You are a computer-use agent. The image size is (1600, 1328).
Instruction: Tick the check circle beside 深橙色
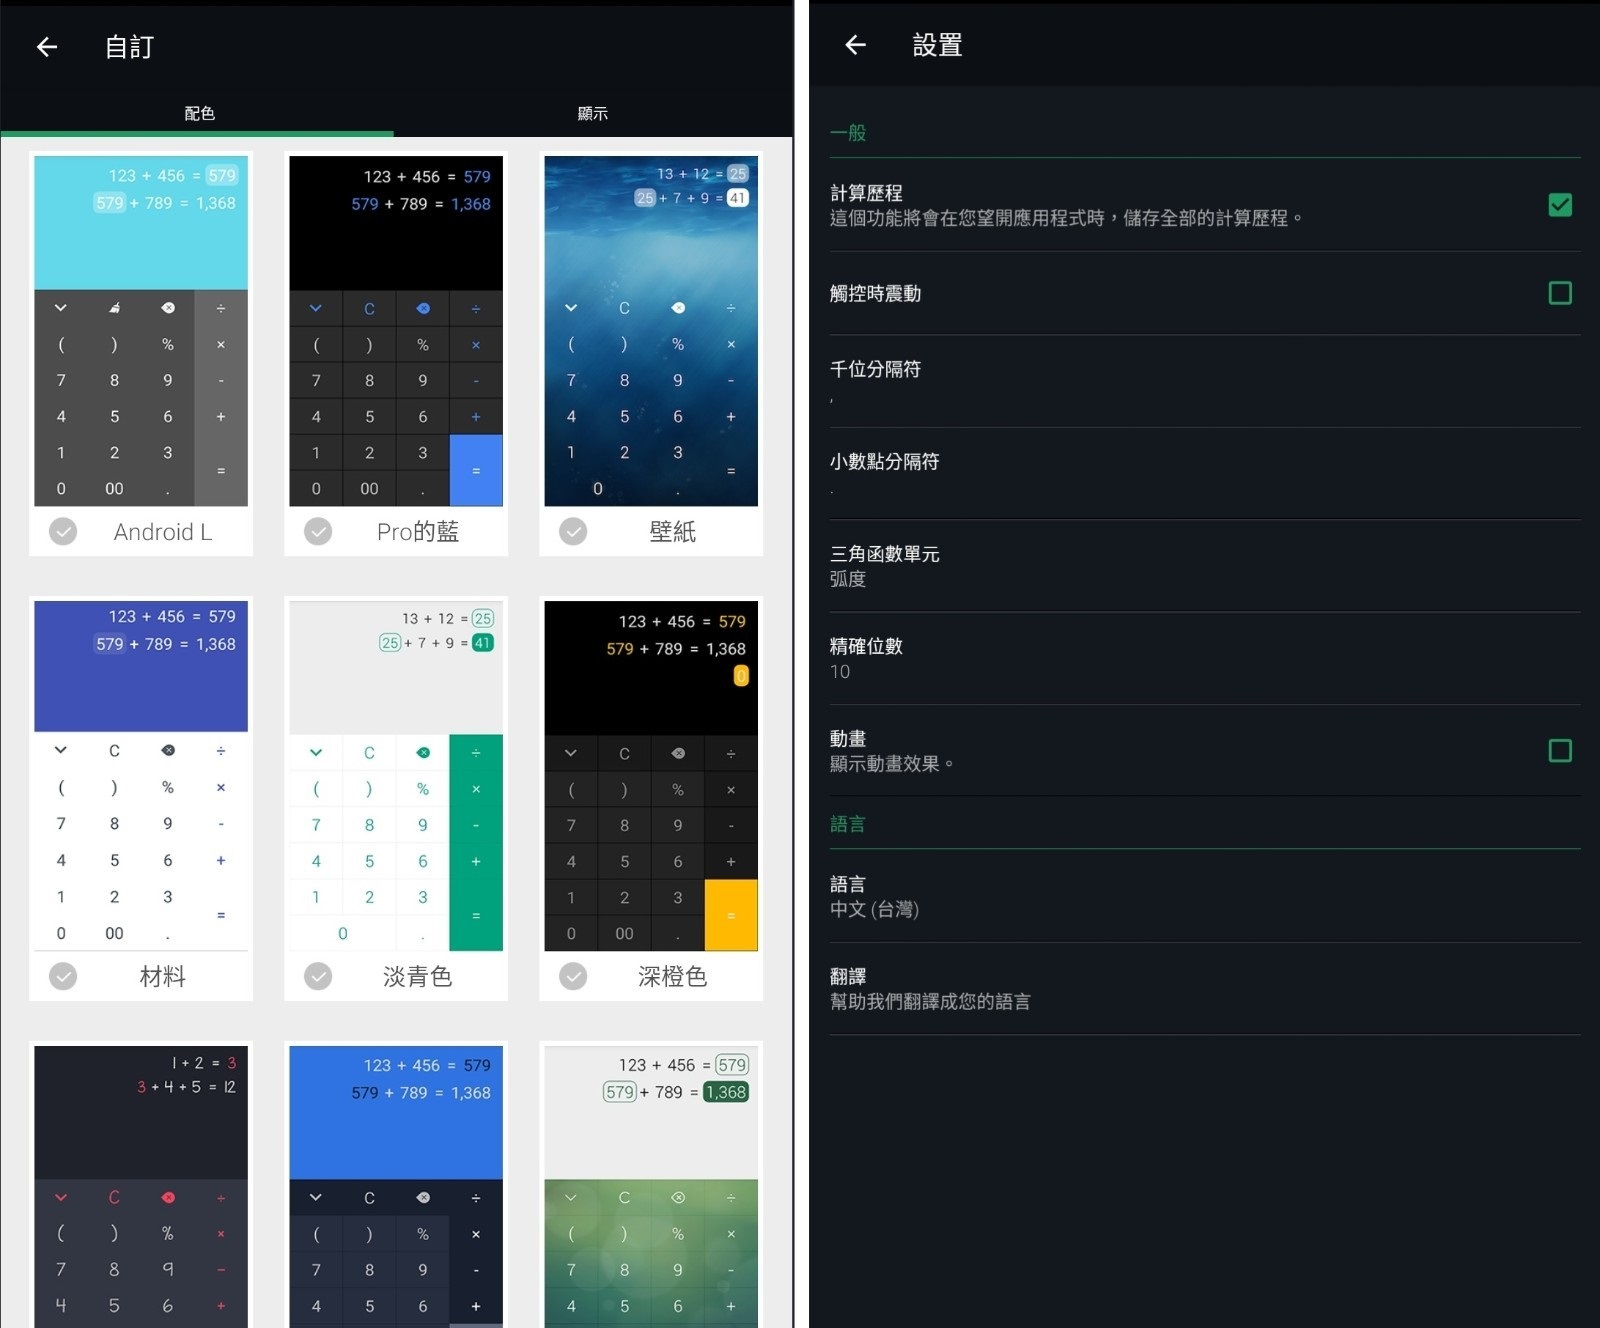[573, 976]
